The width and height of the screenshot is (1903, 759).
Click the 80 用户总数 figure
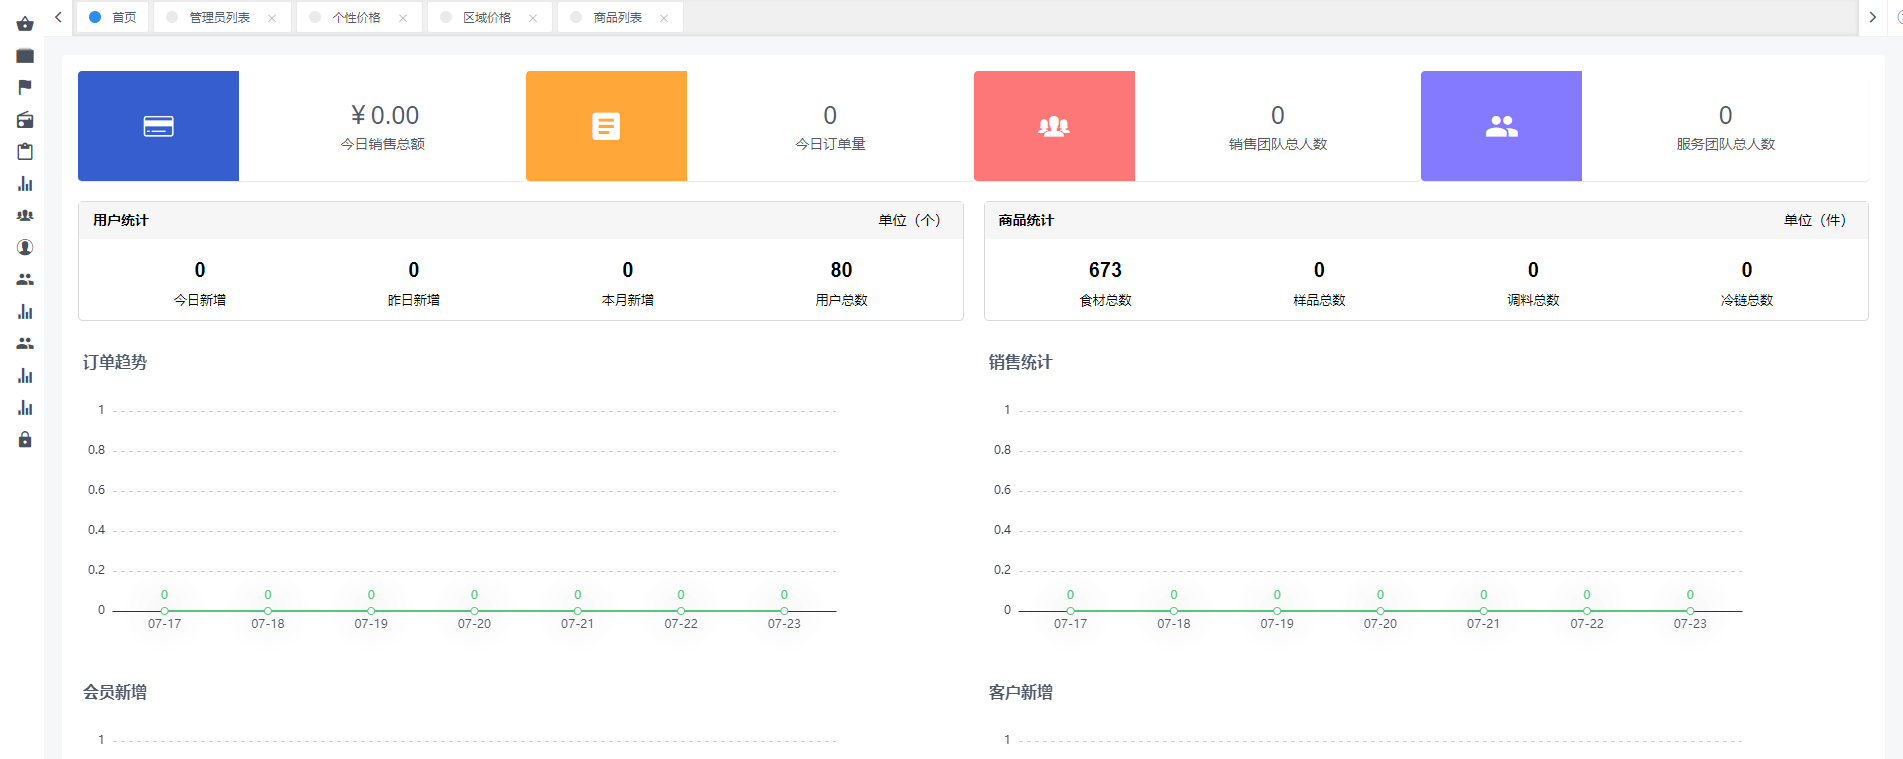point(842,270)
